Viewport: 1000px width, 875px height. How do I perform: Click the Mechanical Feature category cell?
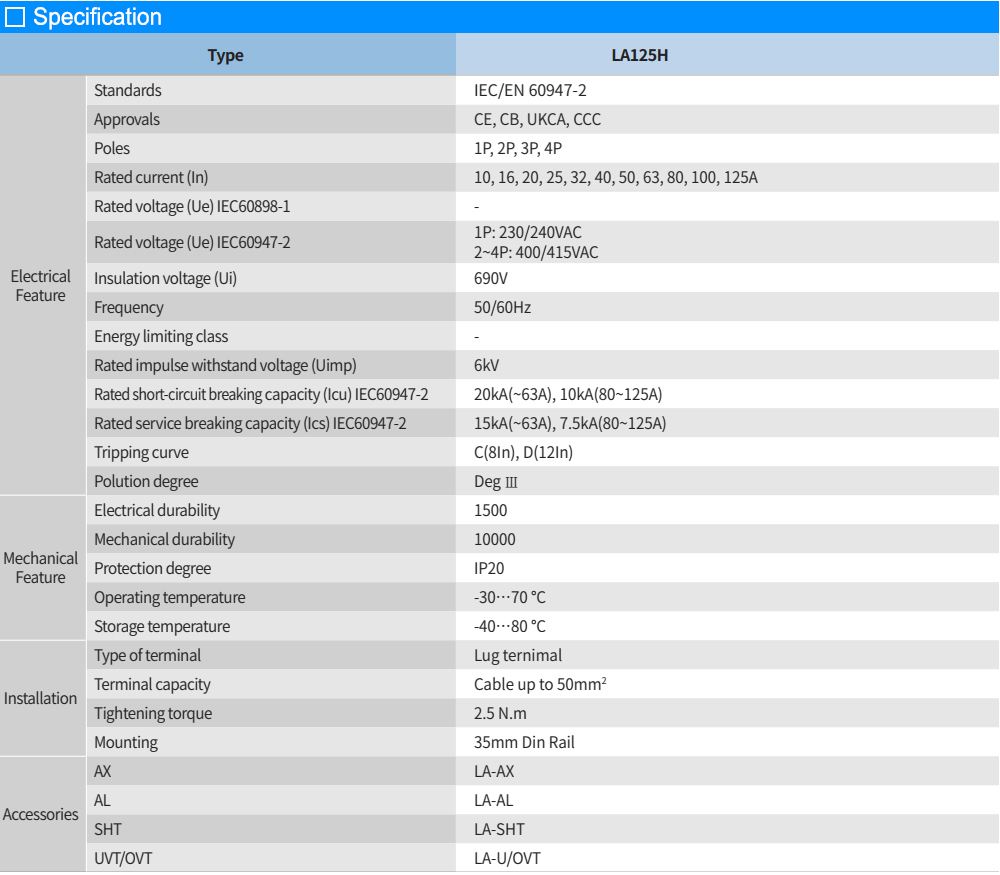tap(40, 567)
